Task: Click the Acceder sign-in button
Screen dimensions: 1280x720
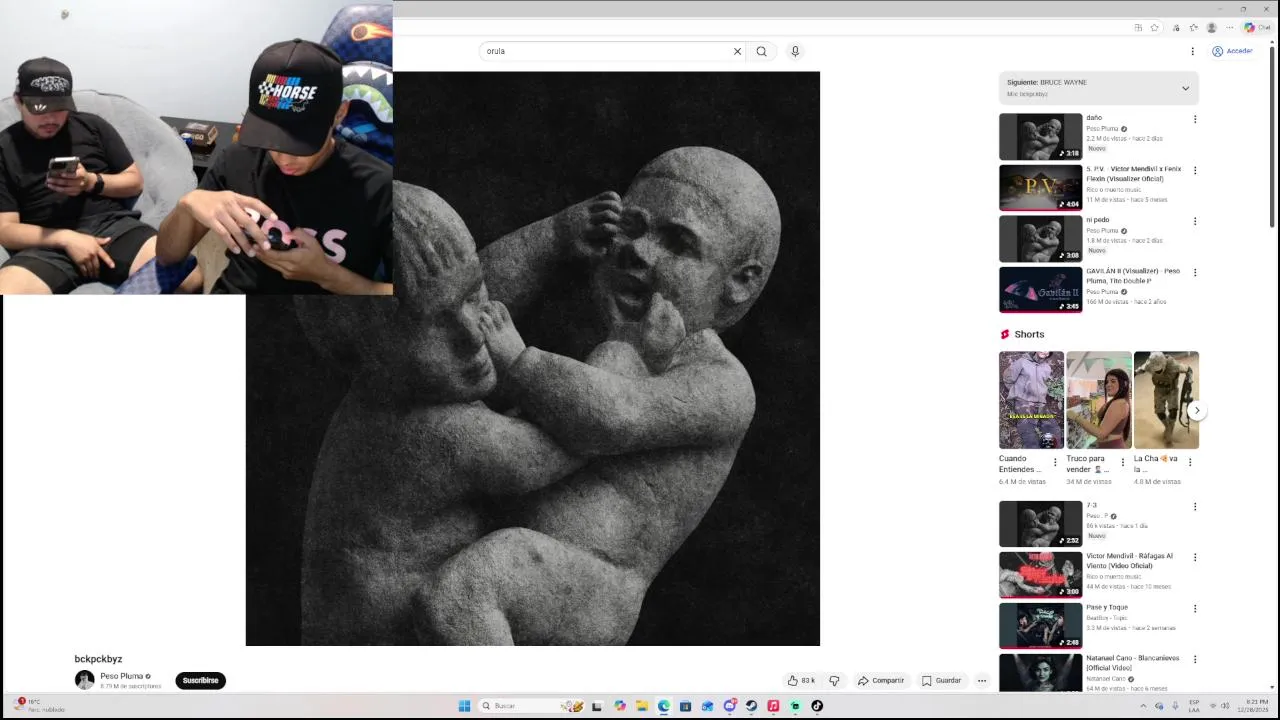Action: [1233, 51]
